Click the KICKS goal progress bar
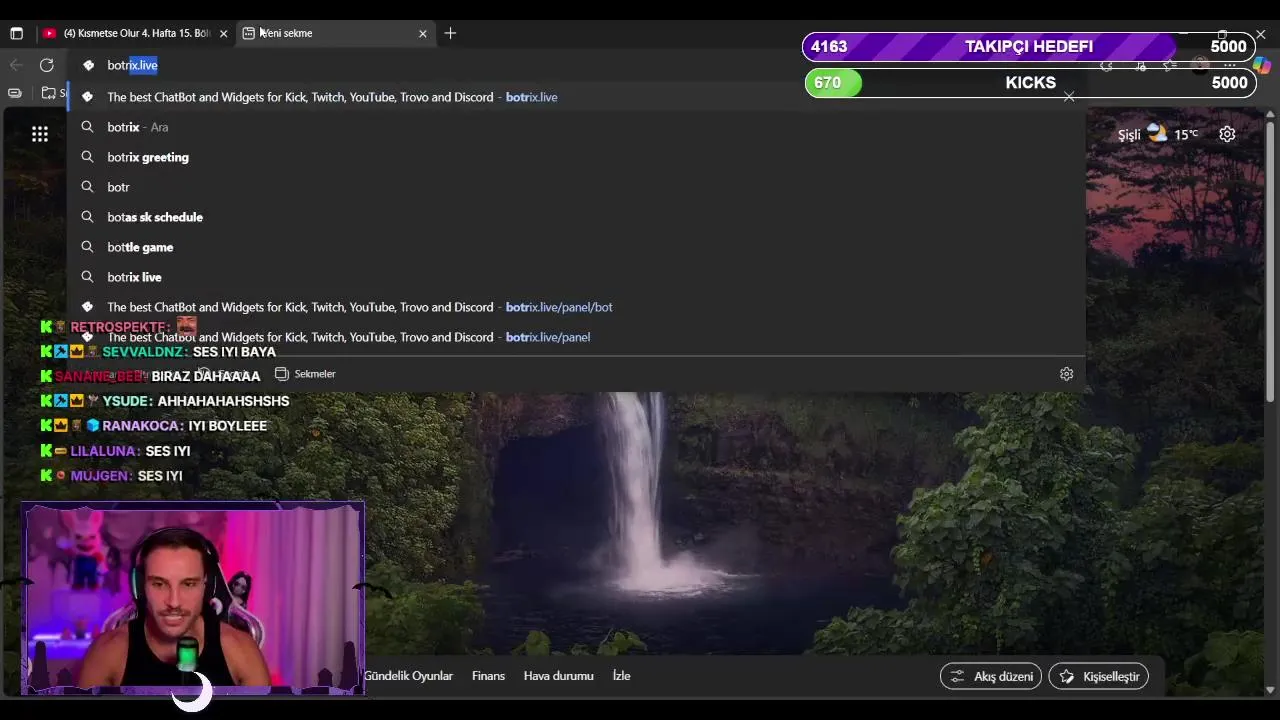The width and height of the screenshot is (1280, 720). pos(1030,83)
